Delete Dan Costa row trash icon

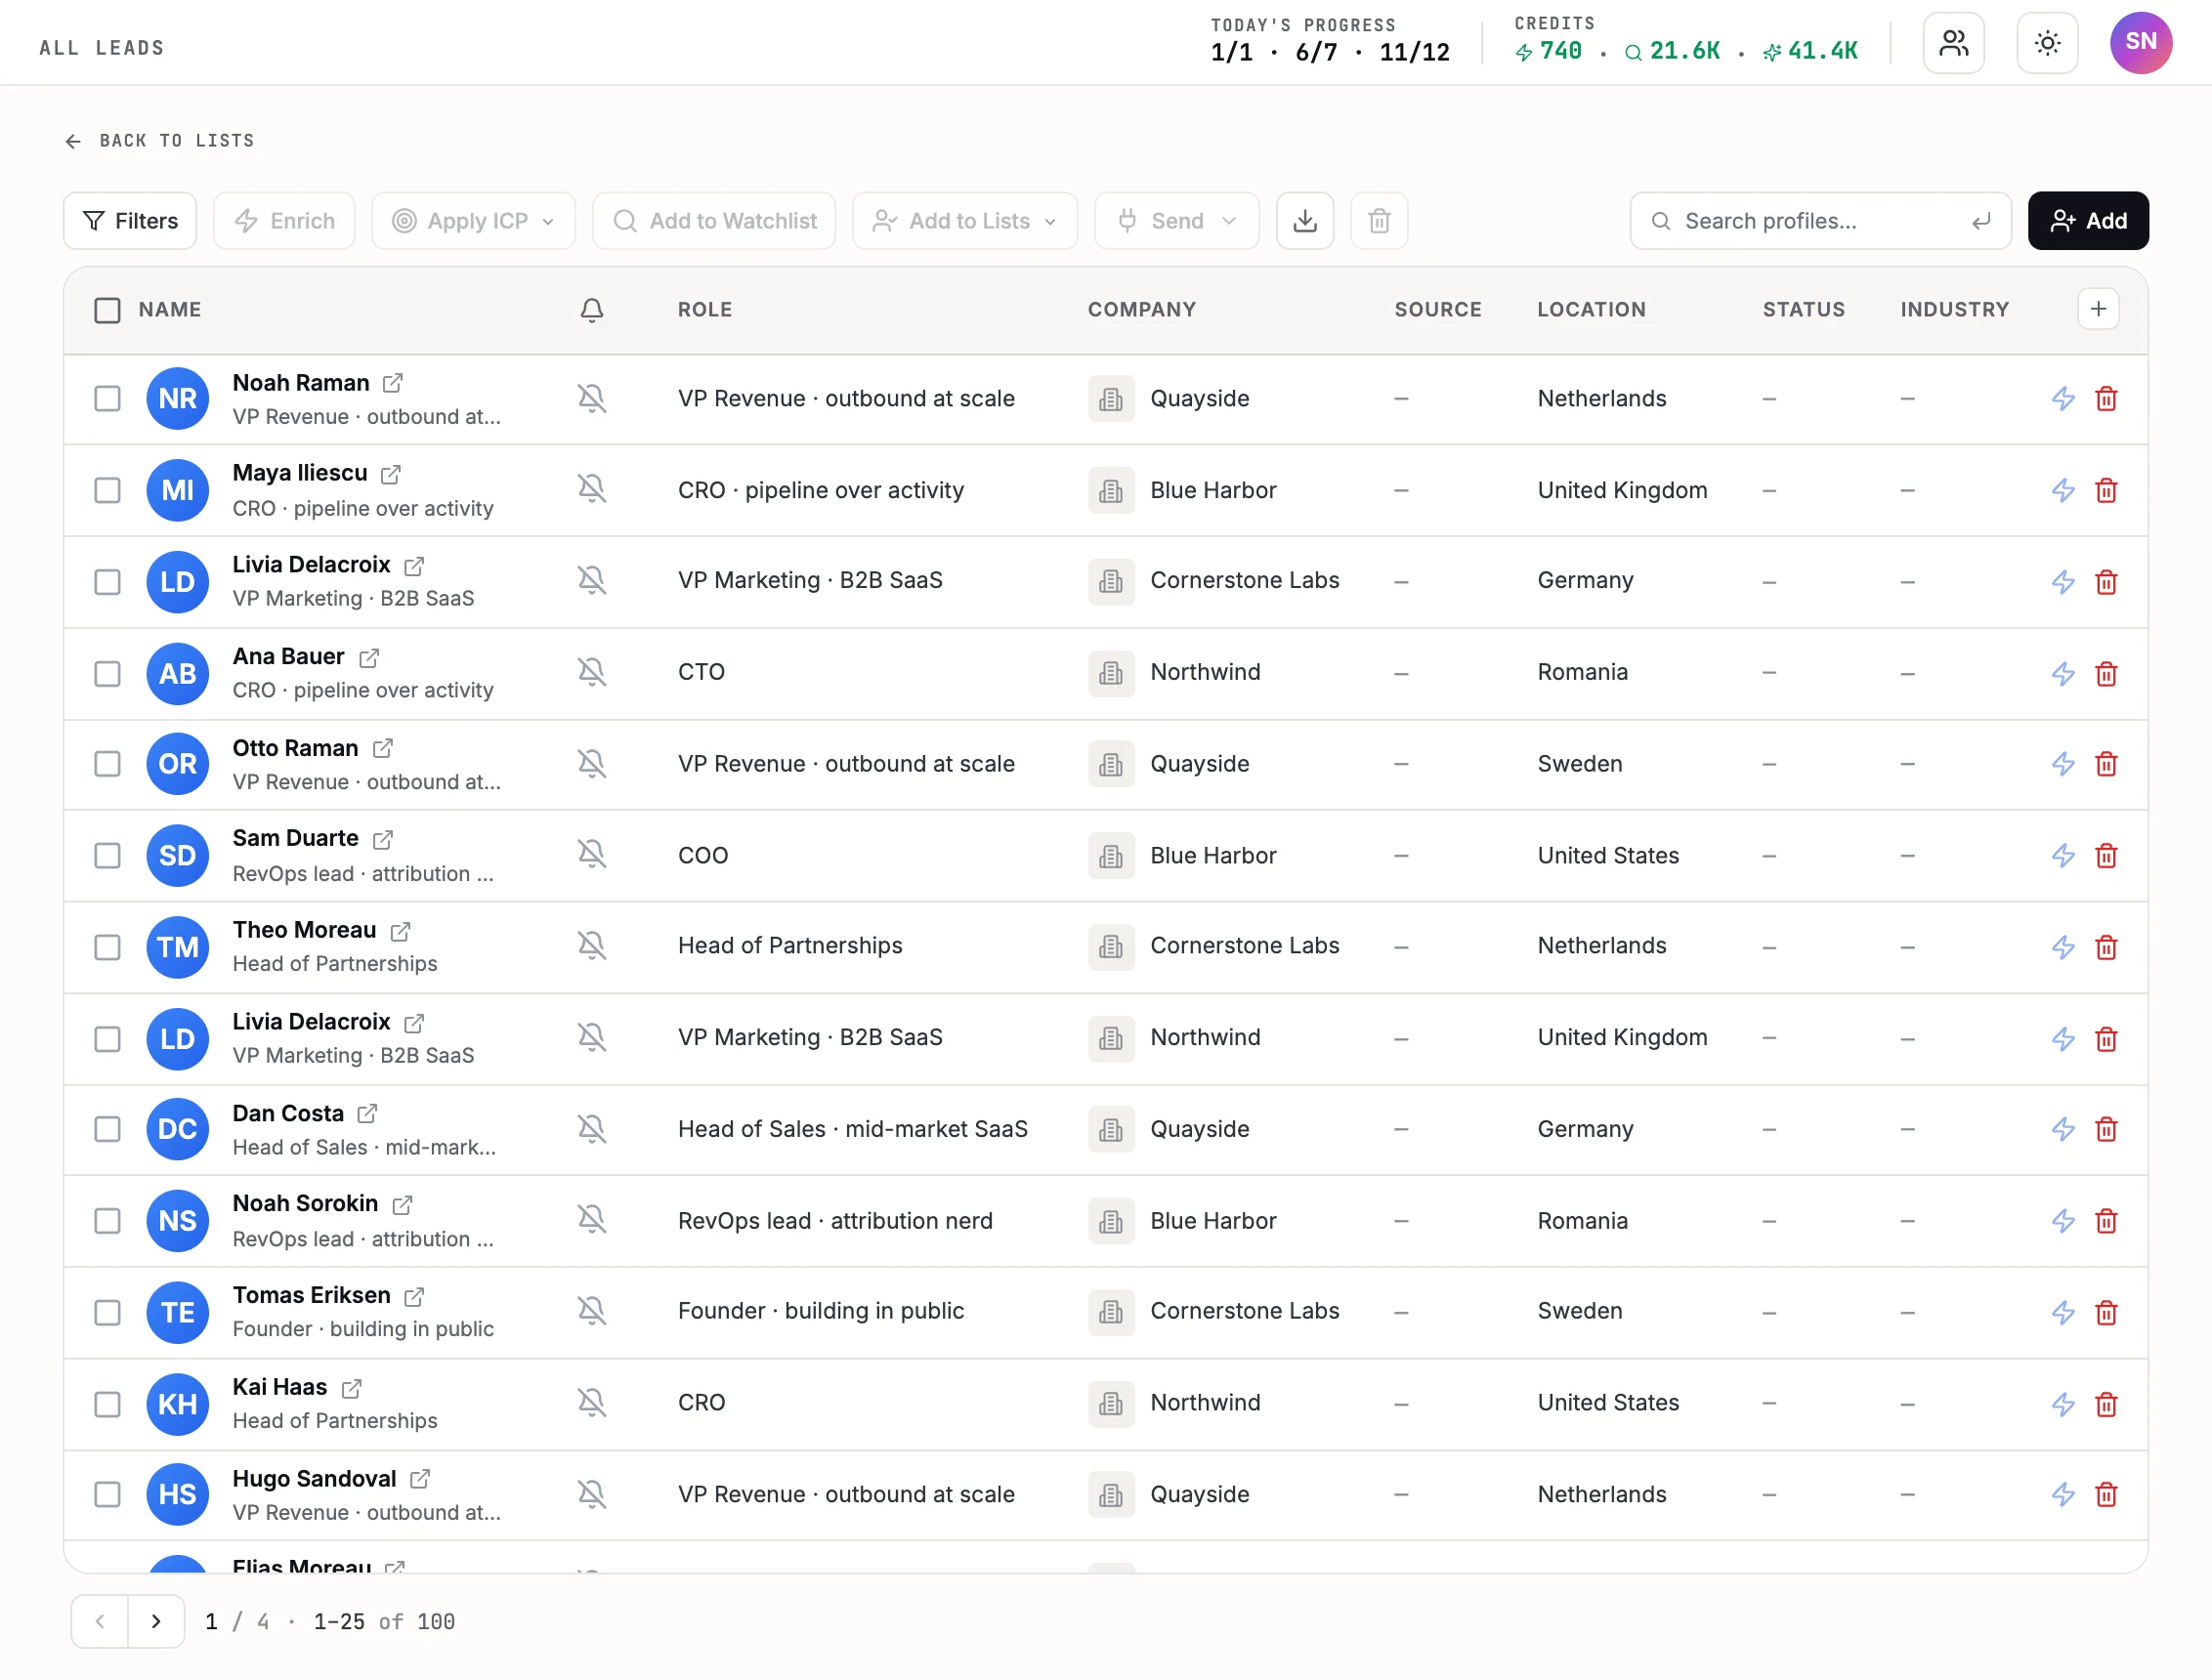coord(2106,1129)
